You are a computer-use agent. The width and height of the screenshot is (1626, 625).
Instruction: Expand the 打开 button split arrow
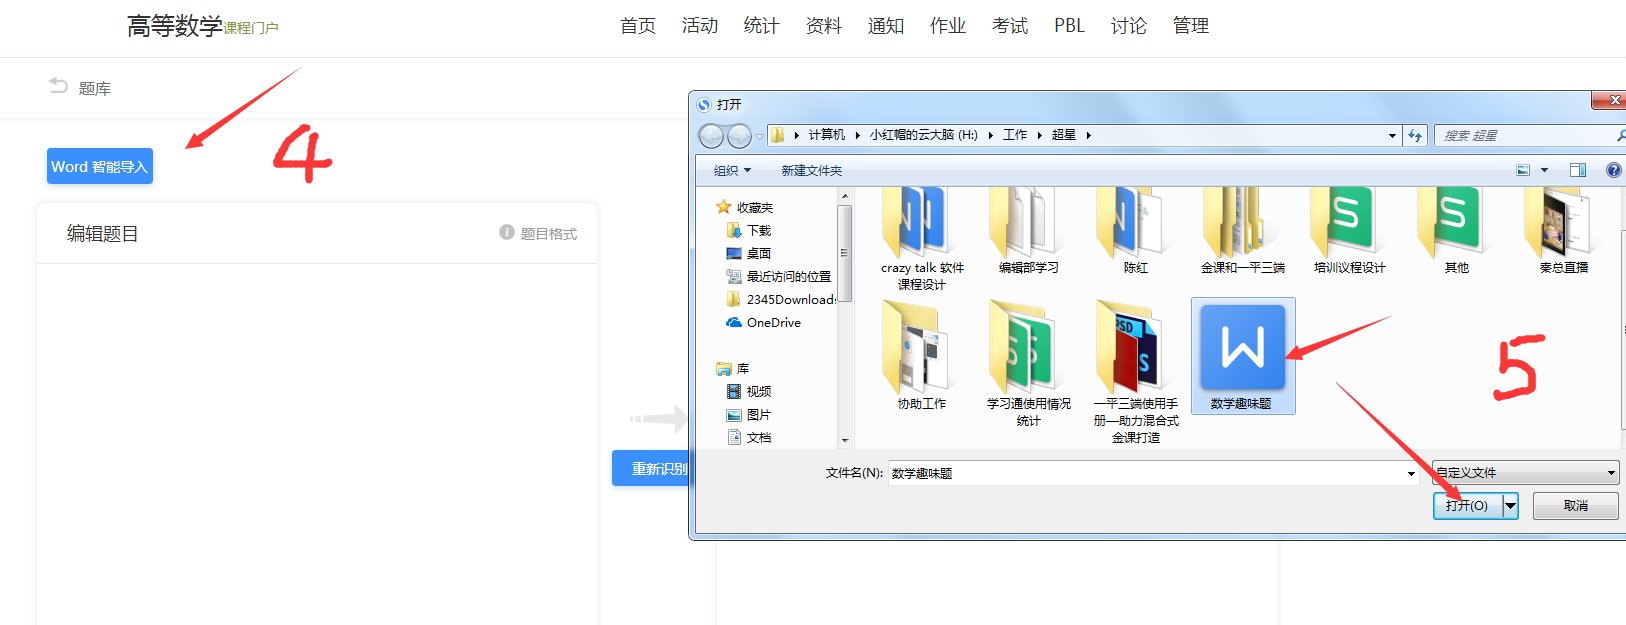click(1510, 506)
